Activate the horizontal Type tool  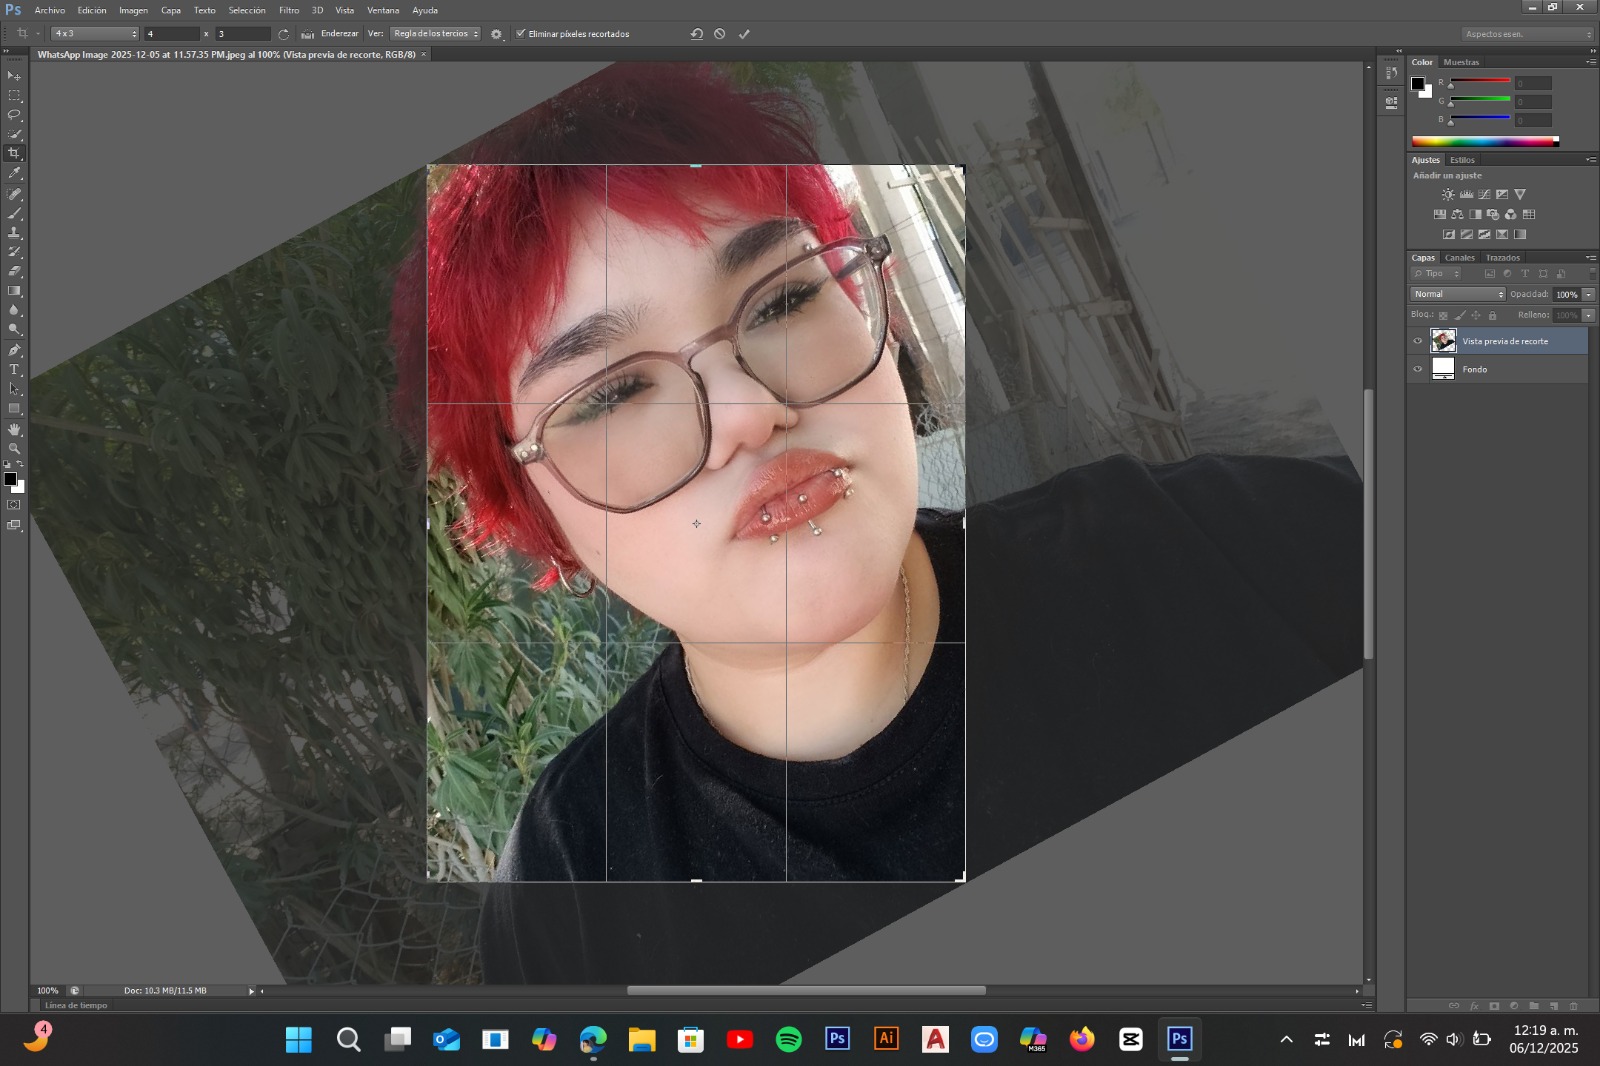coord(14,370)
